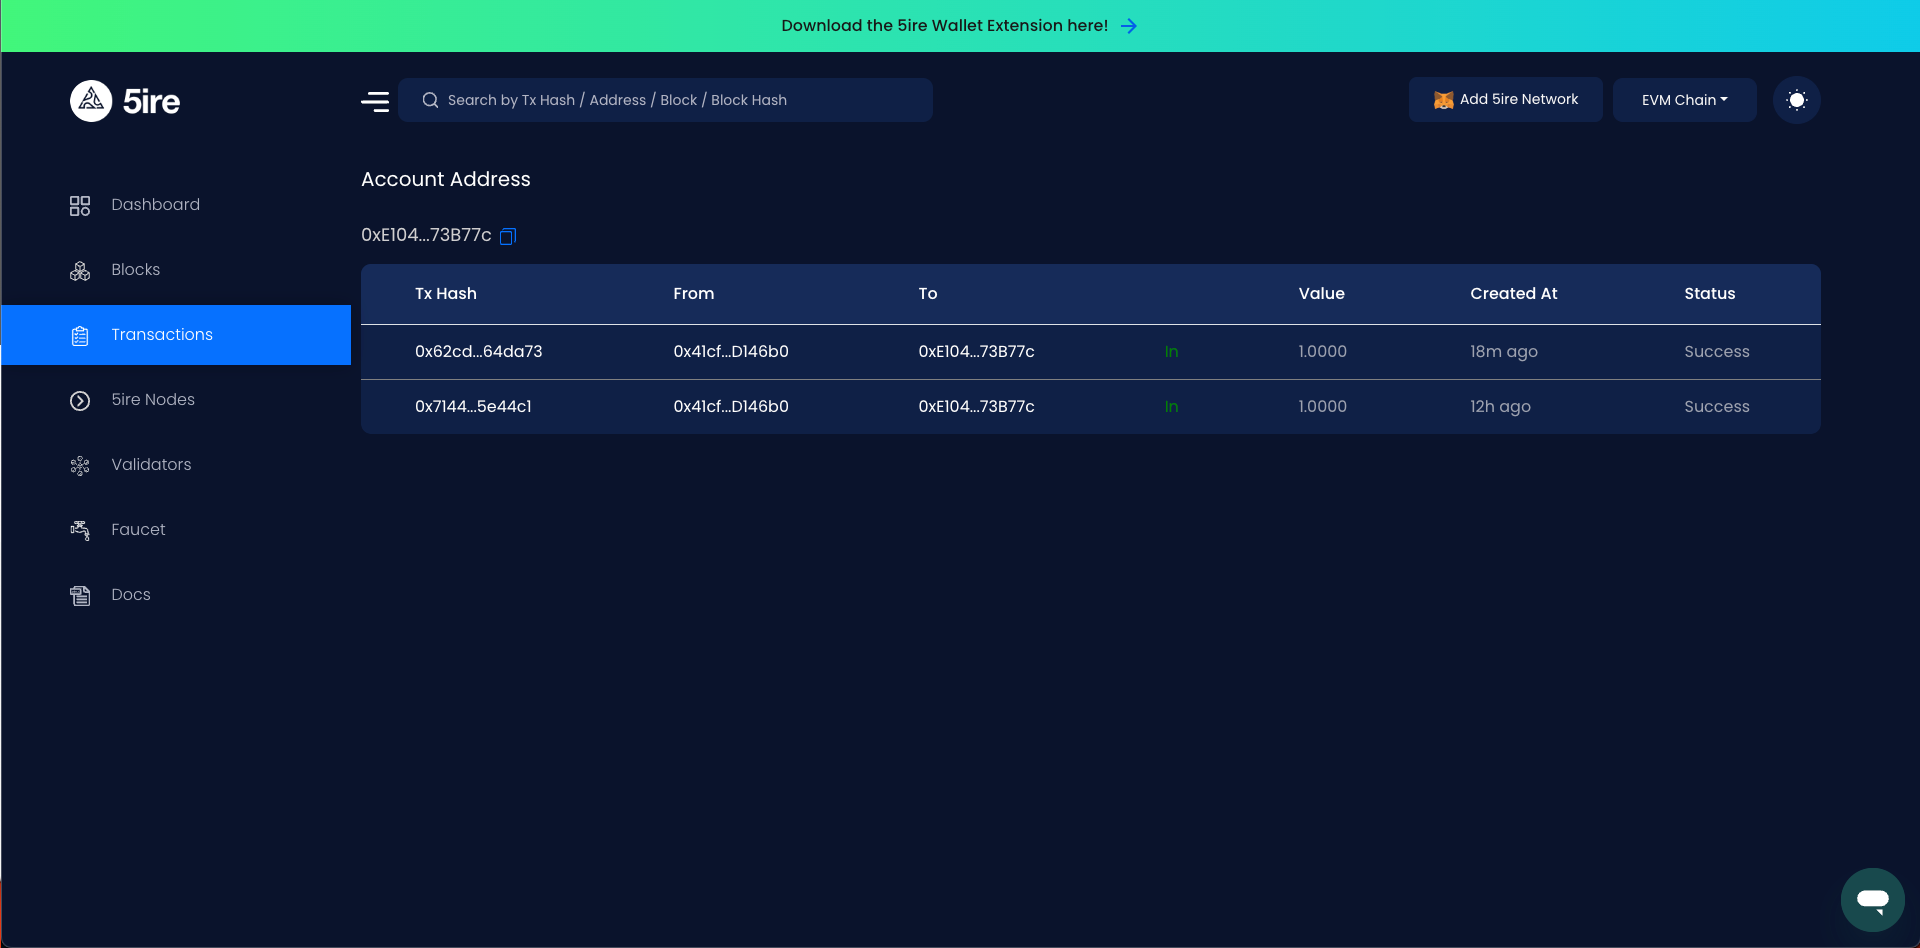This screenshot has height=948, width=1920.
Task: Click the 12h ago timestamp
Action: click(x=1500, y=407)
